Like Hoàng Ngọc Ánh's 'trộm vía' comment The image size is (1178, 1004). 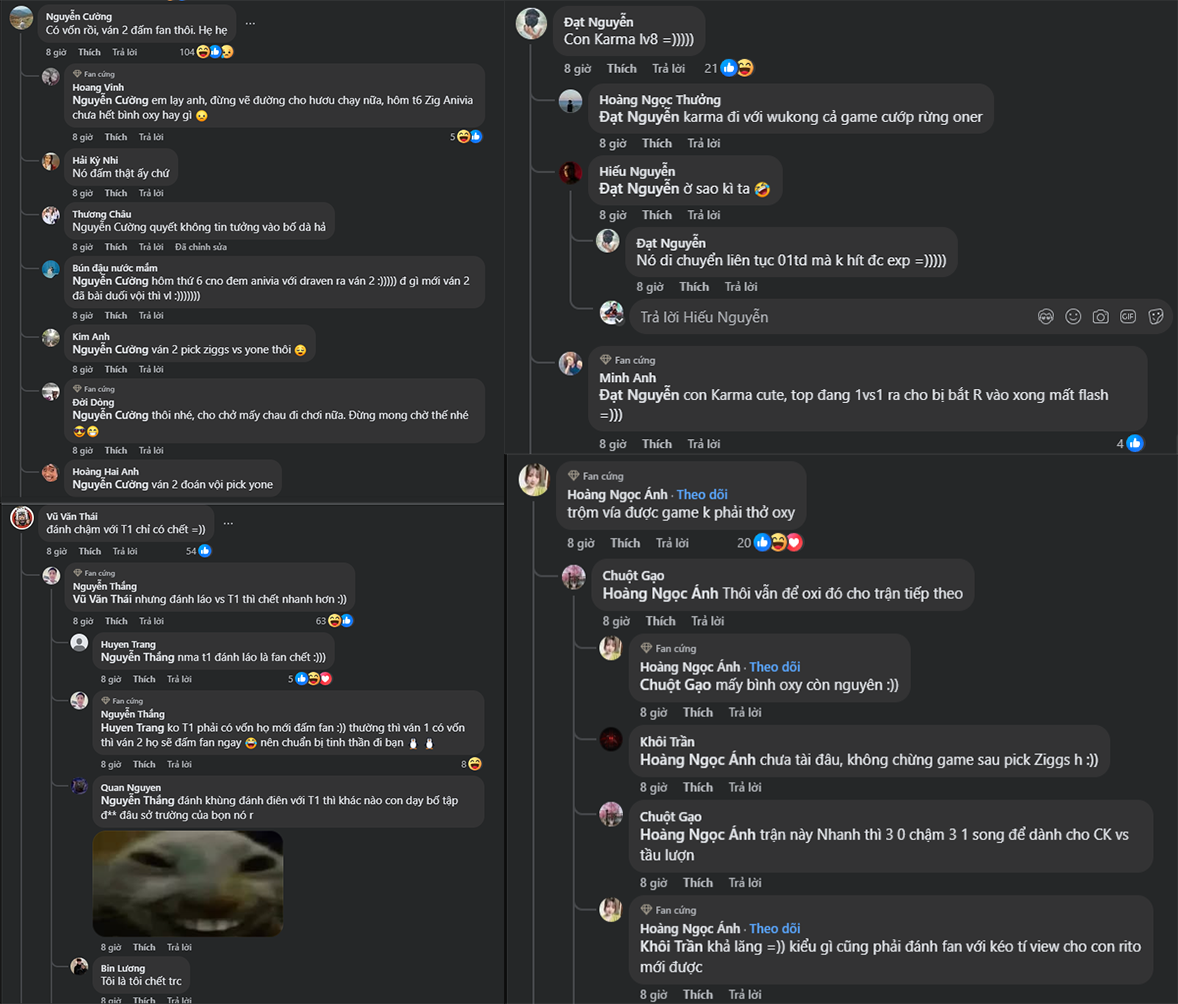[625, 543]
